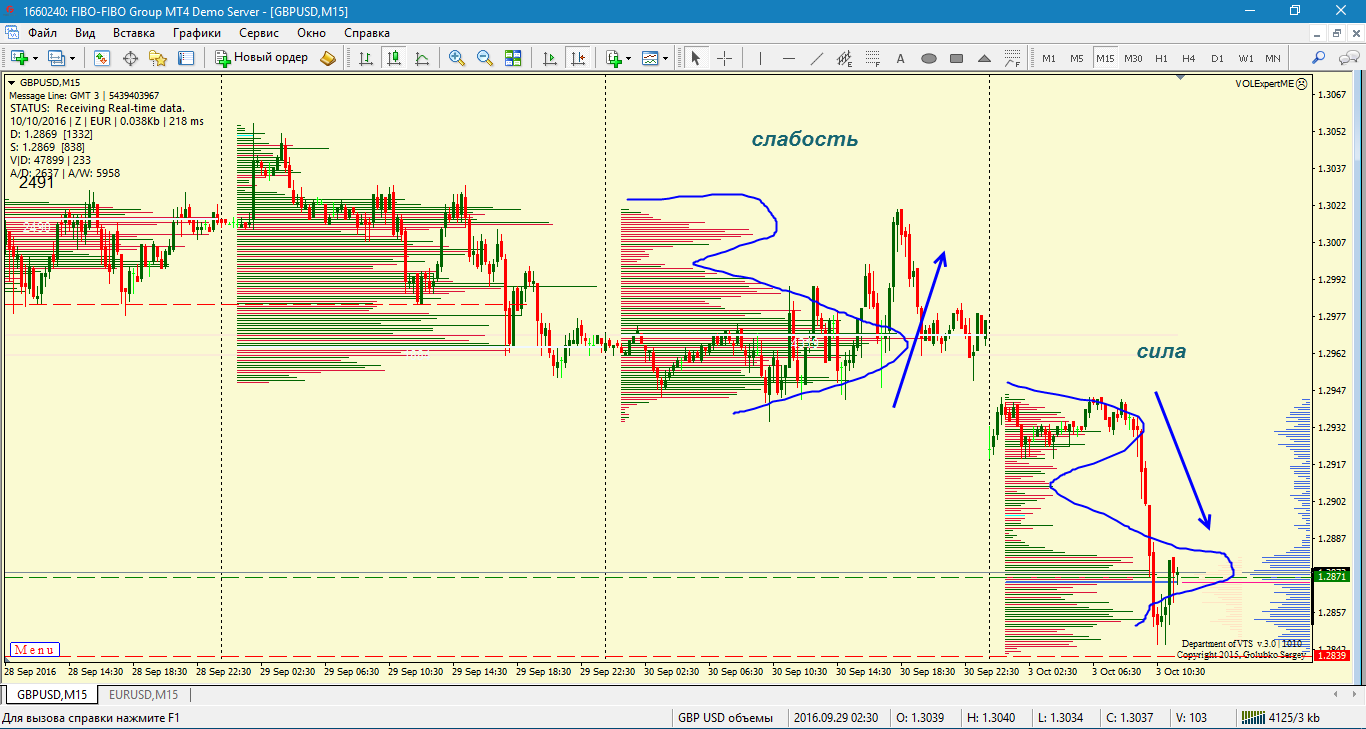Screen dimensions: 1366x729
Task: Click the Search magnifier icon
Action: (x=1319, y=58)
